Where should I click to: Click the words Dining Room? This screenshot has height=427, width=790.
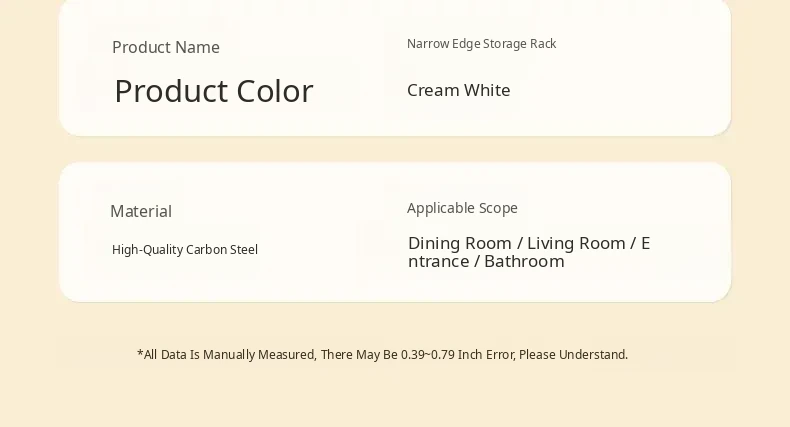click(459, 243)
